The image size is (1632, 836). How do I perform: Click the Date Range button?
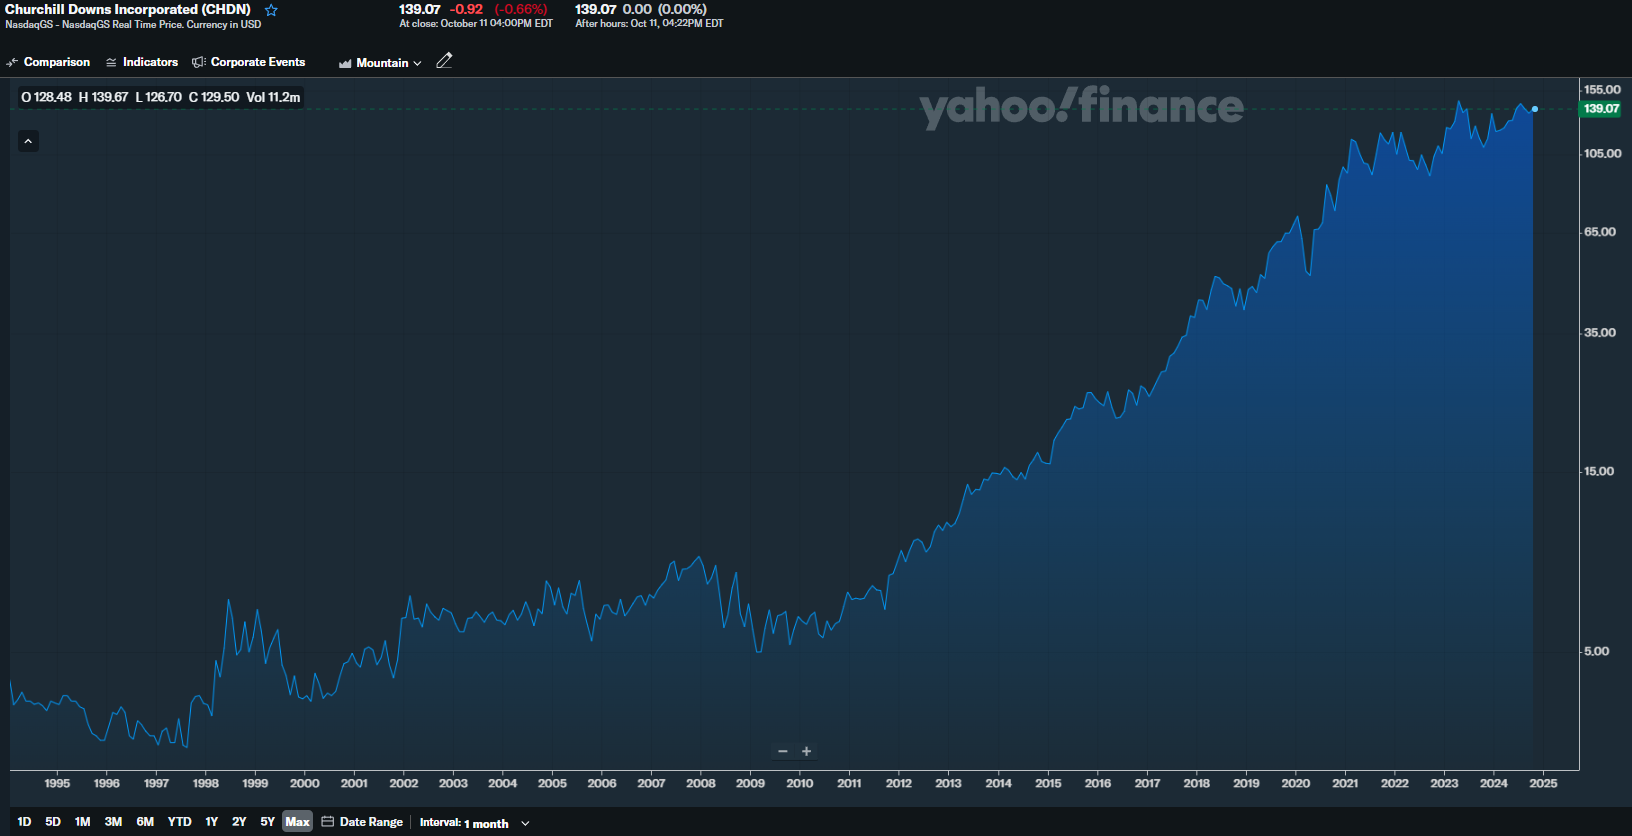[370, 822]
